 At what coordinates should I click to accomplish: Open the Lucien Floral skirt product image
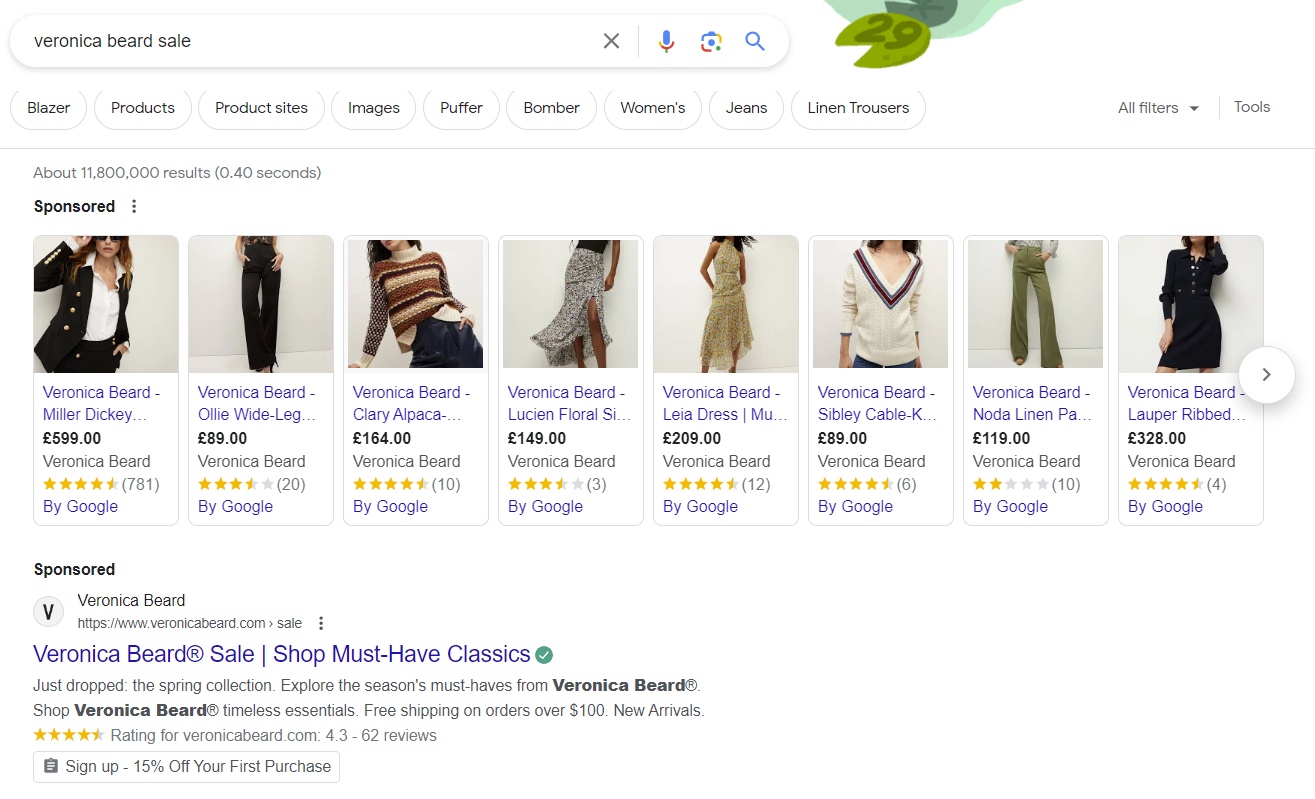[x=571, y=304]
